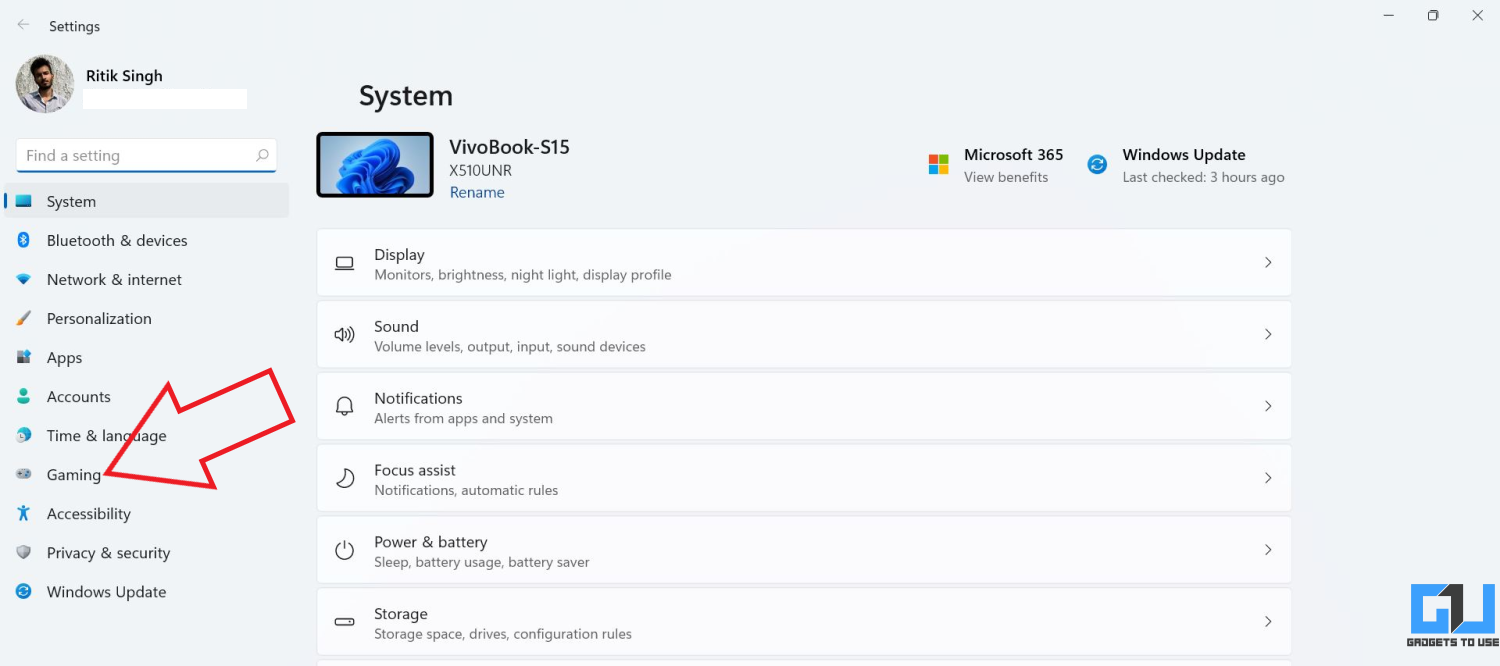Viewport: 1500px width, 666px height.
Task: Click the Accounts person icon
Action: (24, 396)
